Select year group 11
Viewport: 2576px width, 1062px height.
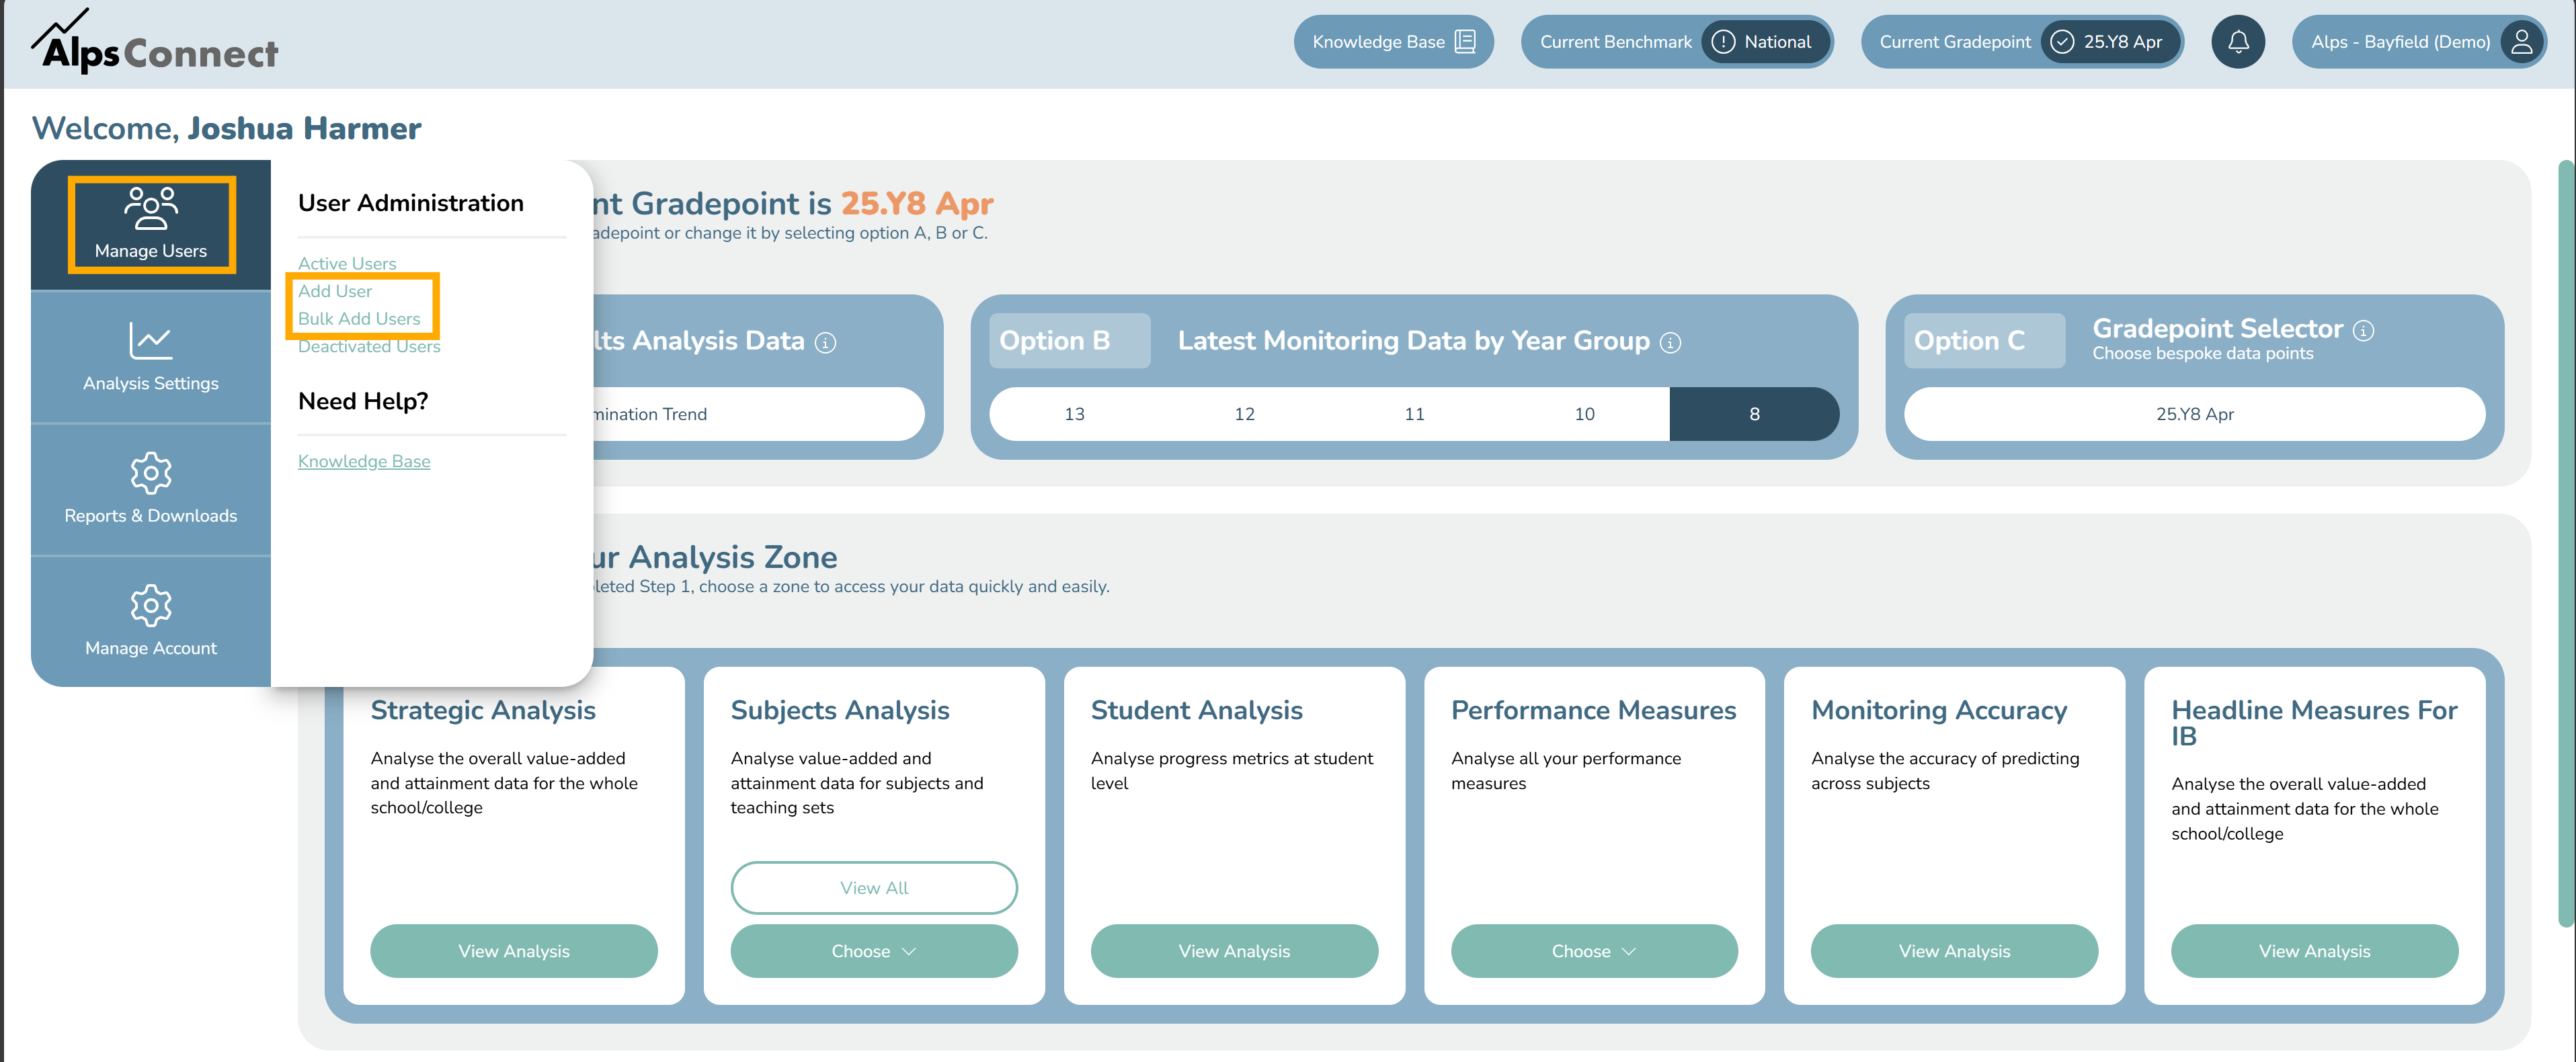[x=1414, y=414]
